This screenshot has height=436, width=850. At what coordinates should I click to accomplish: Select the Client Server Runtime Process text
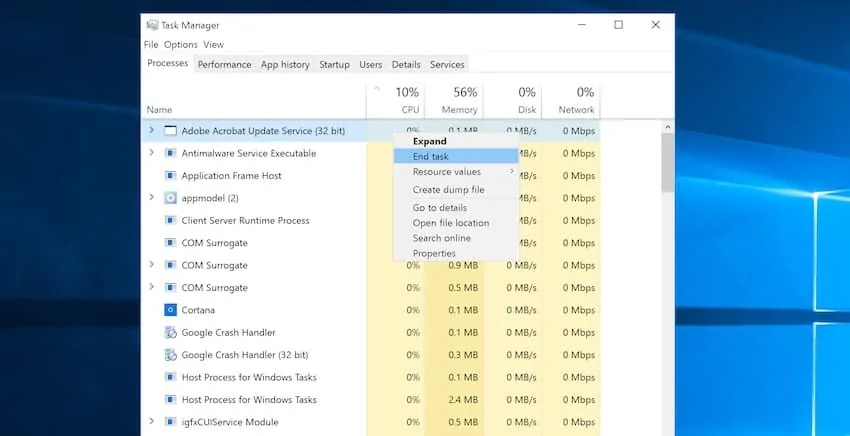(246, 220)
